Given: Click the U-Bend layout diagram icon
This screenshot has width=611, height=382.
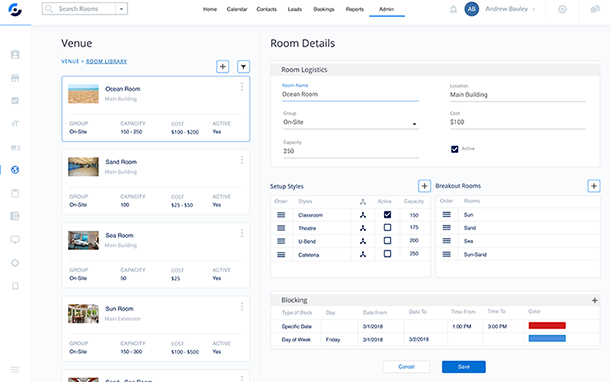Looking at the screenshot, I should click(363, 241).
